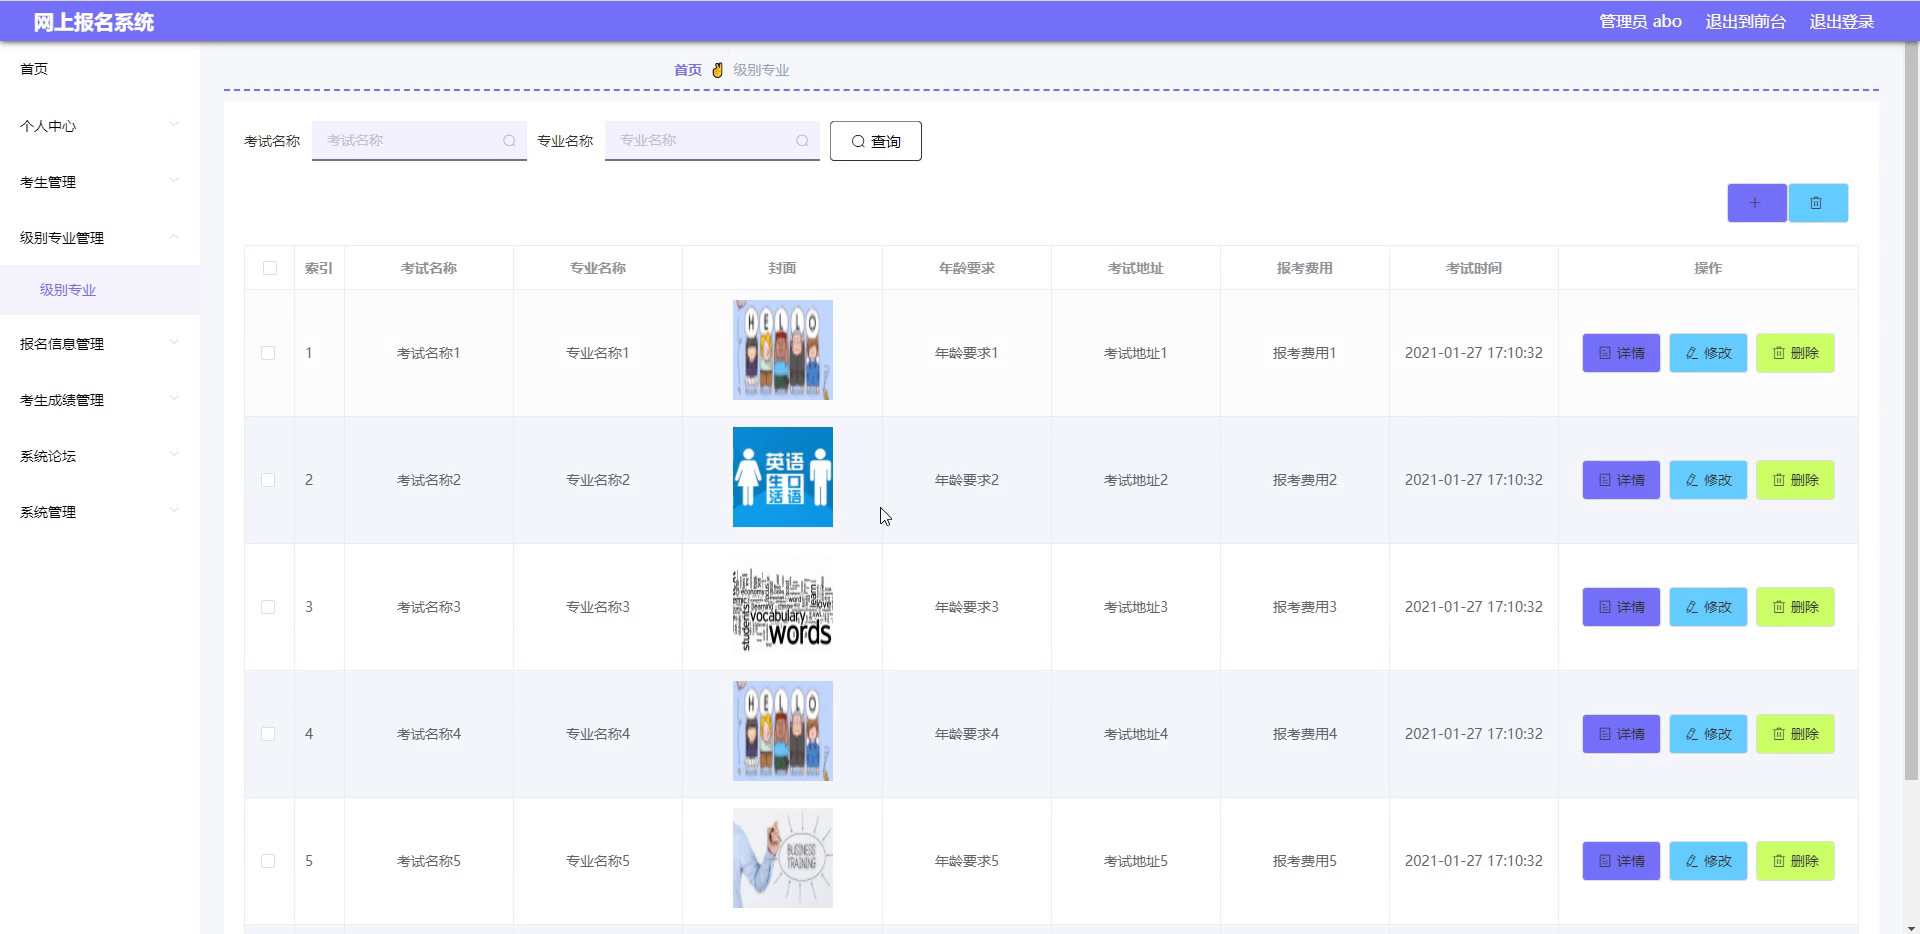Expand 考生成绩管理 menu chevron
This screenshot has width=1920, height=934.
click(x=174, y=398)
